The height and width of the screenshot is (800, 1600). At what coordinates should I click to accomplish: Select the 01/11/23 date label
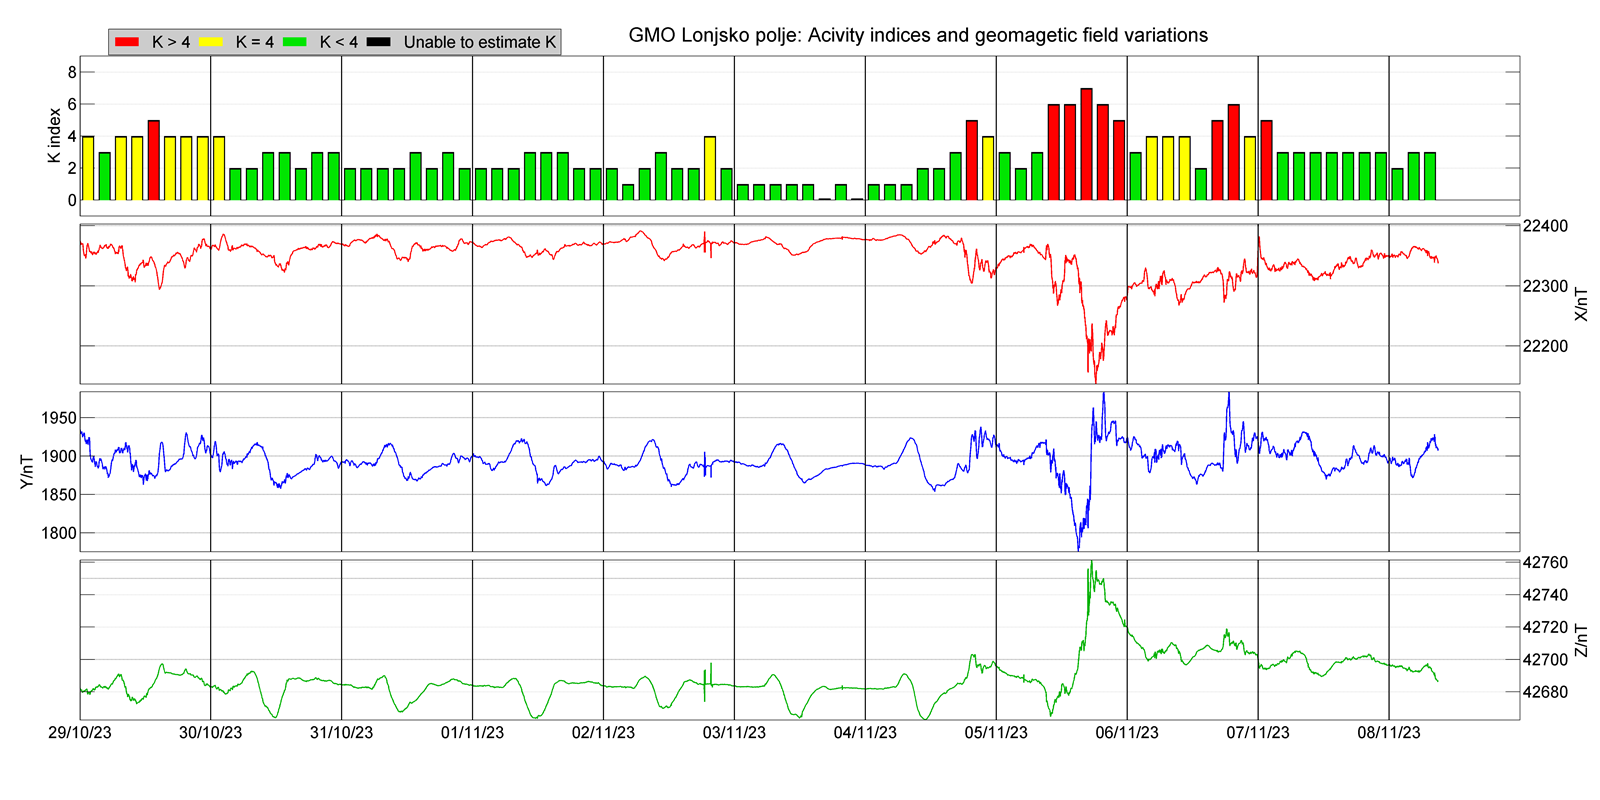tap(472, 733)
